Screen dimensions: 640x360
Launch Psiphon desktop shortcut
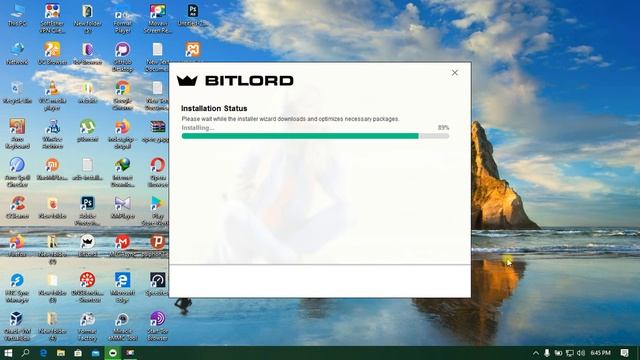tap(158, 246)
